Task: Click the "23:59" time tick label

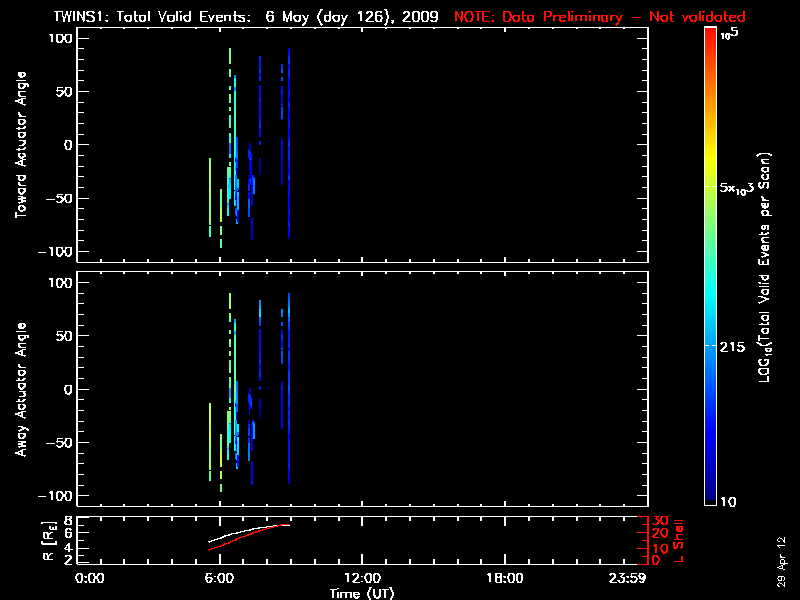Action: (627, 578)
